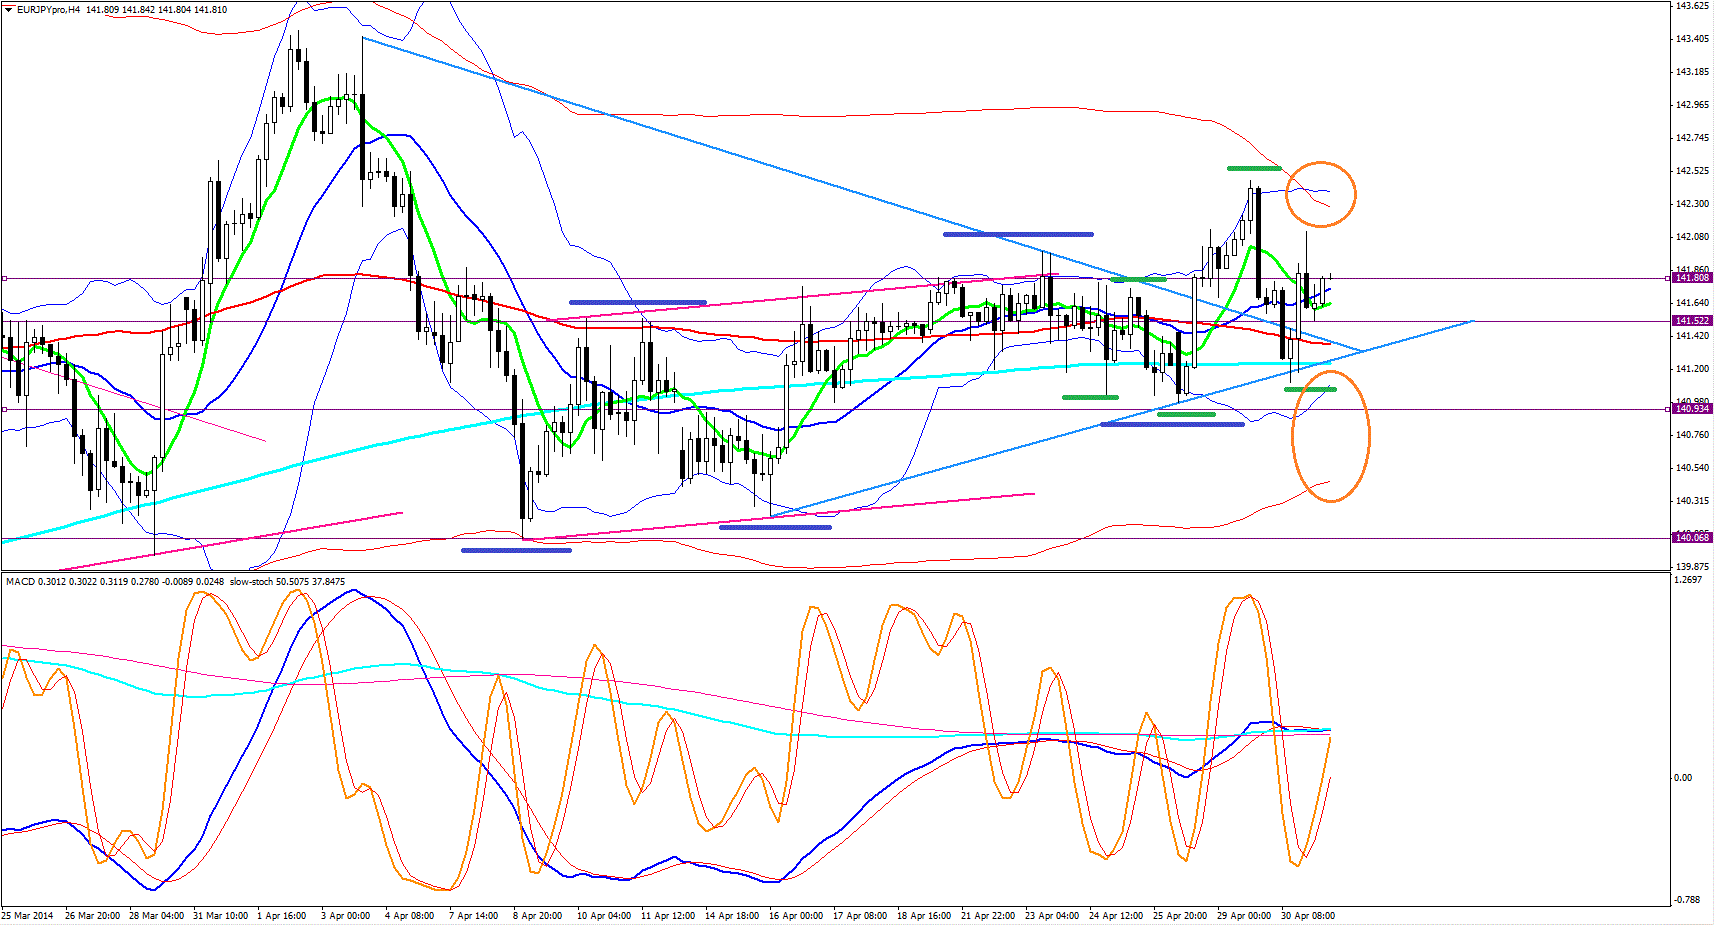The image size is (1714, 925).
Task: Click the 16 Apr 00:00 time label
Action: (796, 916)
